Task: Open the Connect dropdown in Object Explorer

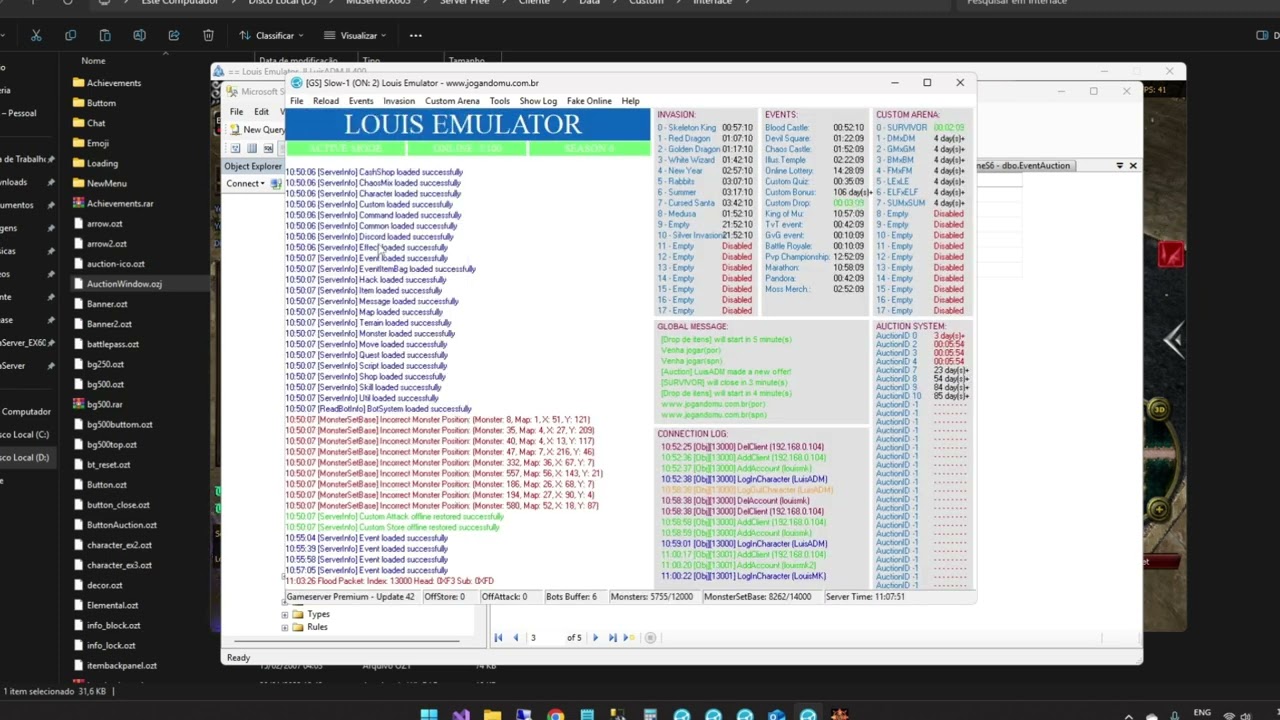Action: pyautogui.click(x=246, y=183)
